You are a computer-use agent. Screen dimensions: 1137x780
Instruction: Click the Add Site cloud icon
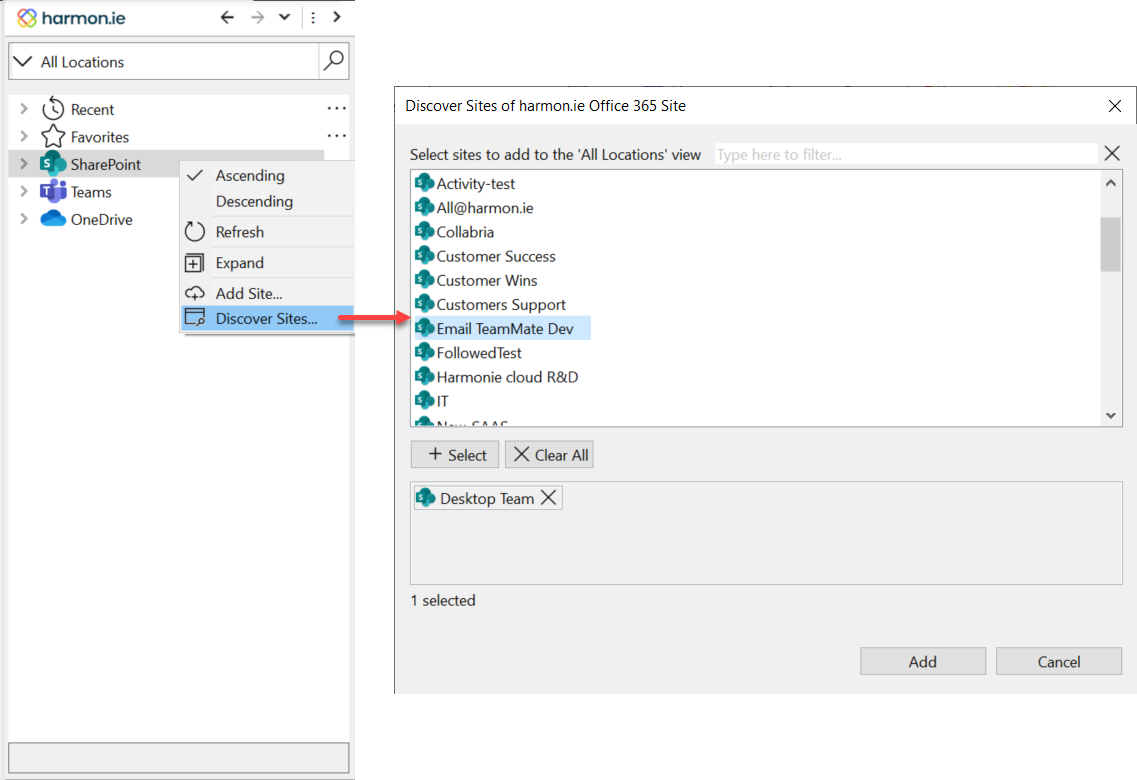[195, 294]
